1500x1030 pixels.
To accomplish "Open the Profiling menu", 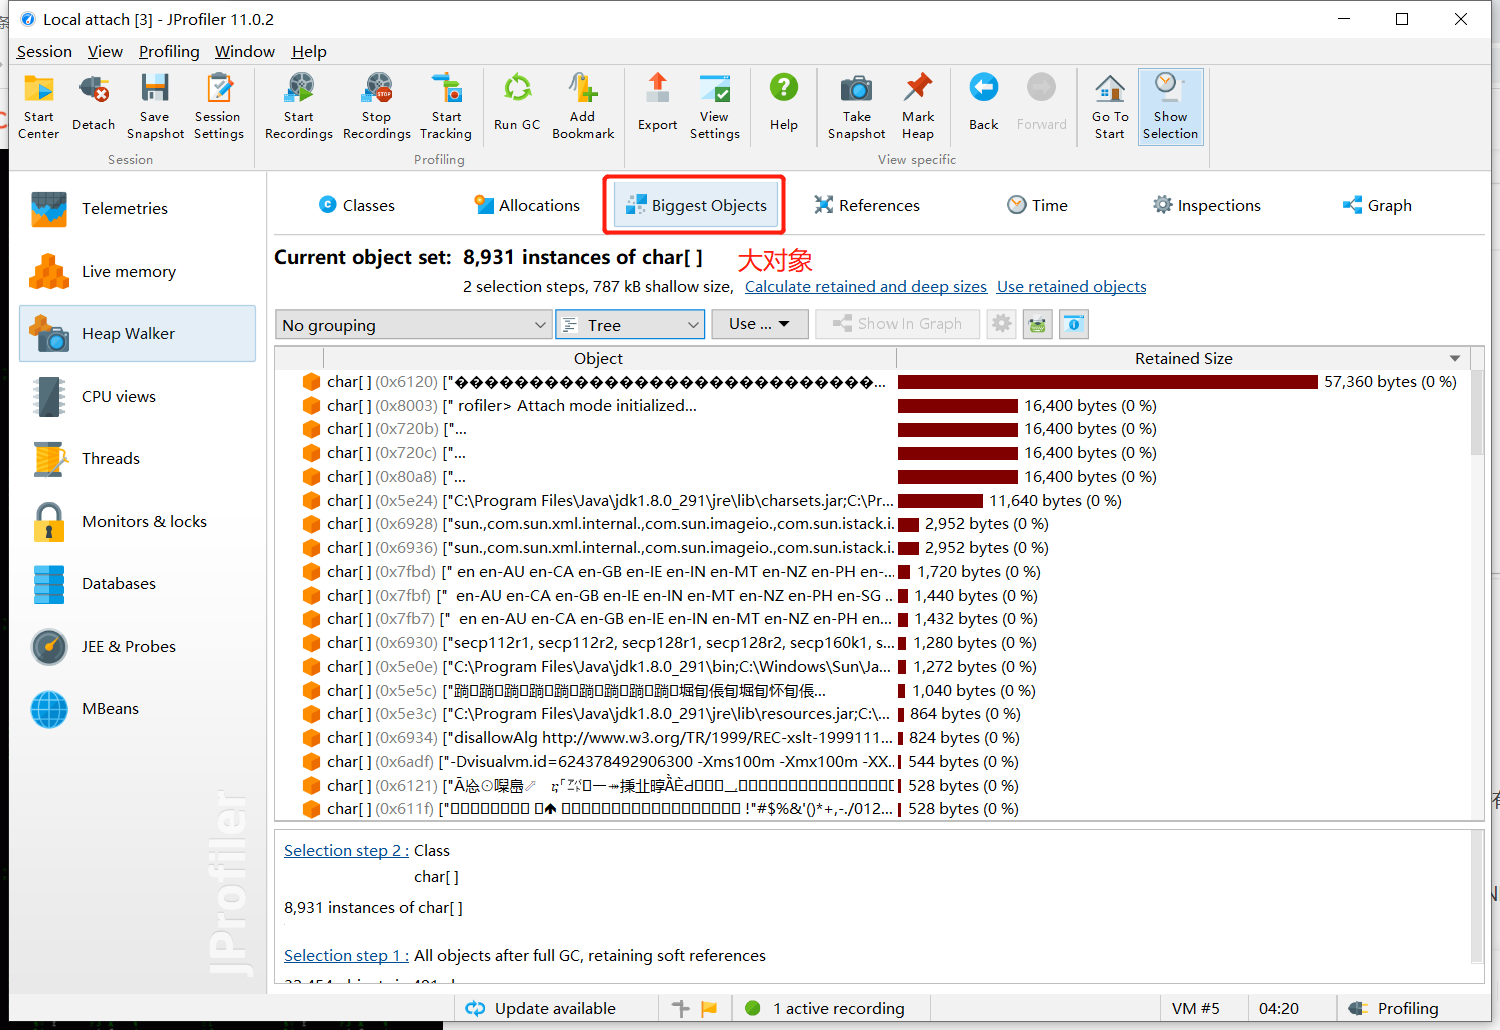I will tap(168, 51).
